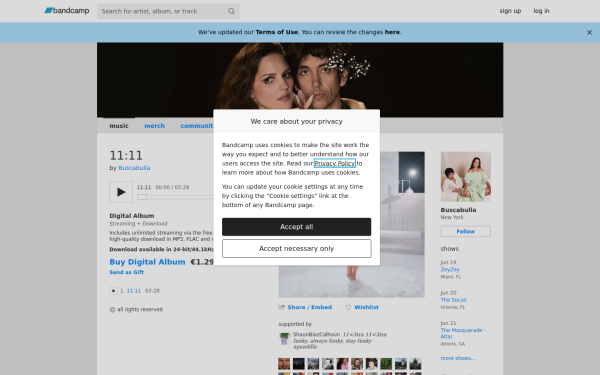This screenshot has width=600, height=375.
Task: Open the sign up link
Action: tap(510, 11)
